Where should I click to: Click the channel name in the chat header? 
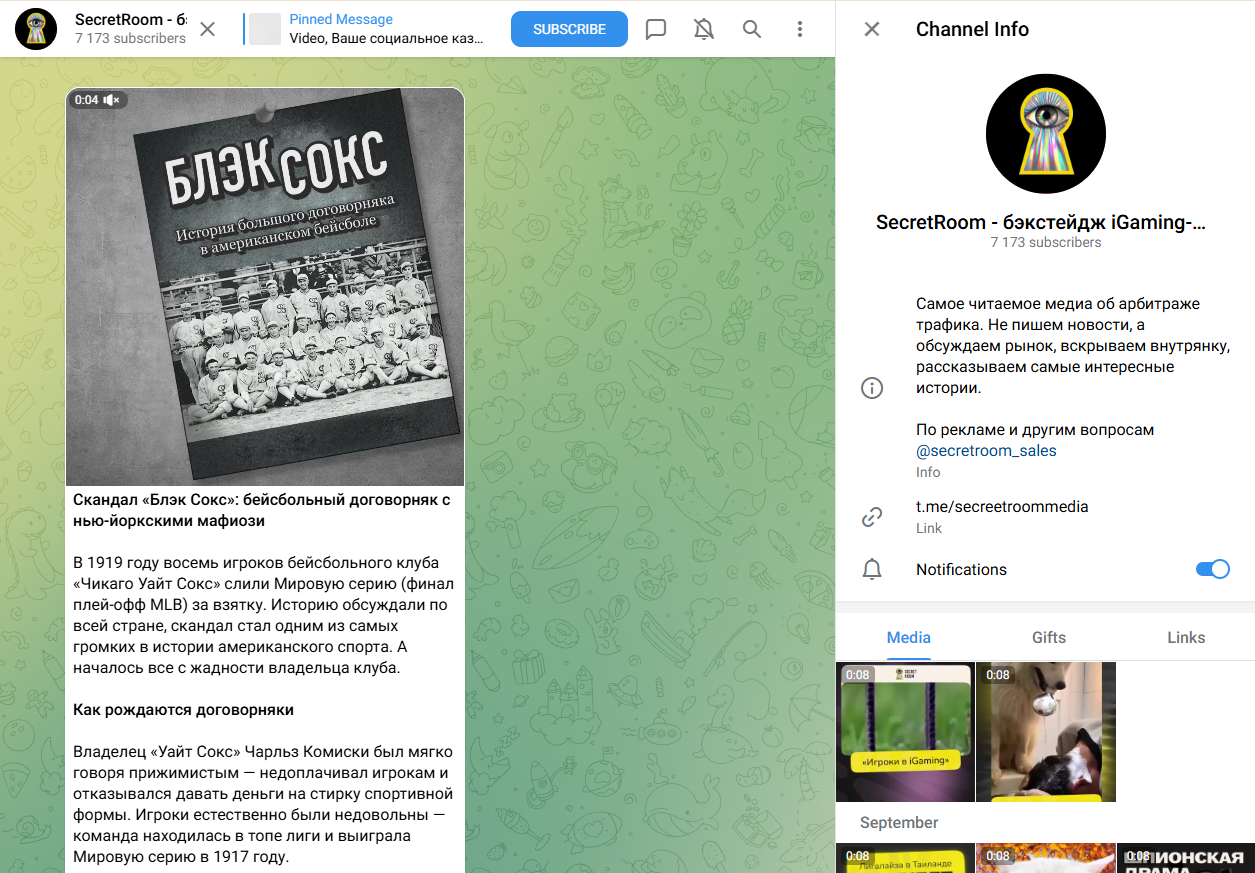click(x=132, y=20)
